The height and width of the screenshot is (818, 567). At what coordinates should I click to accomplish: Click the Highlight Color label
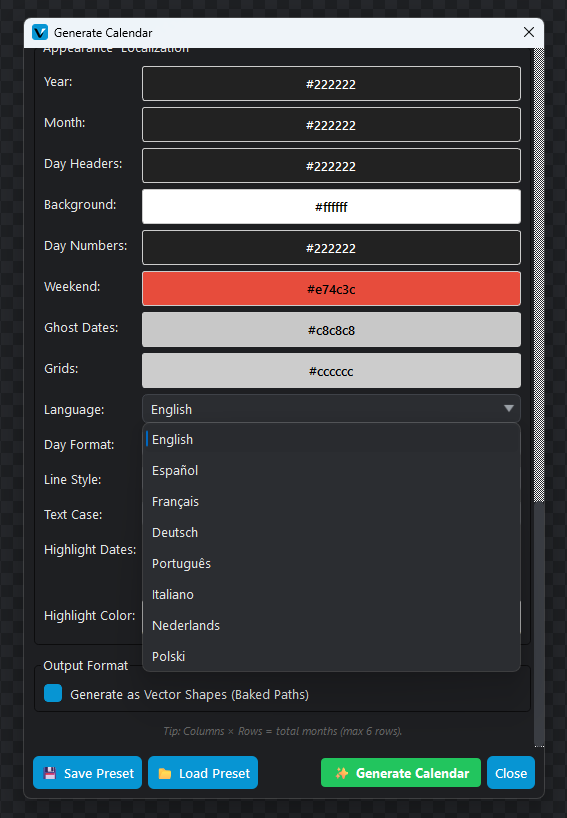point(90,616)
